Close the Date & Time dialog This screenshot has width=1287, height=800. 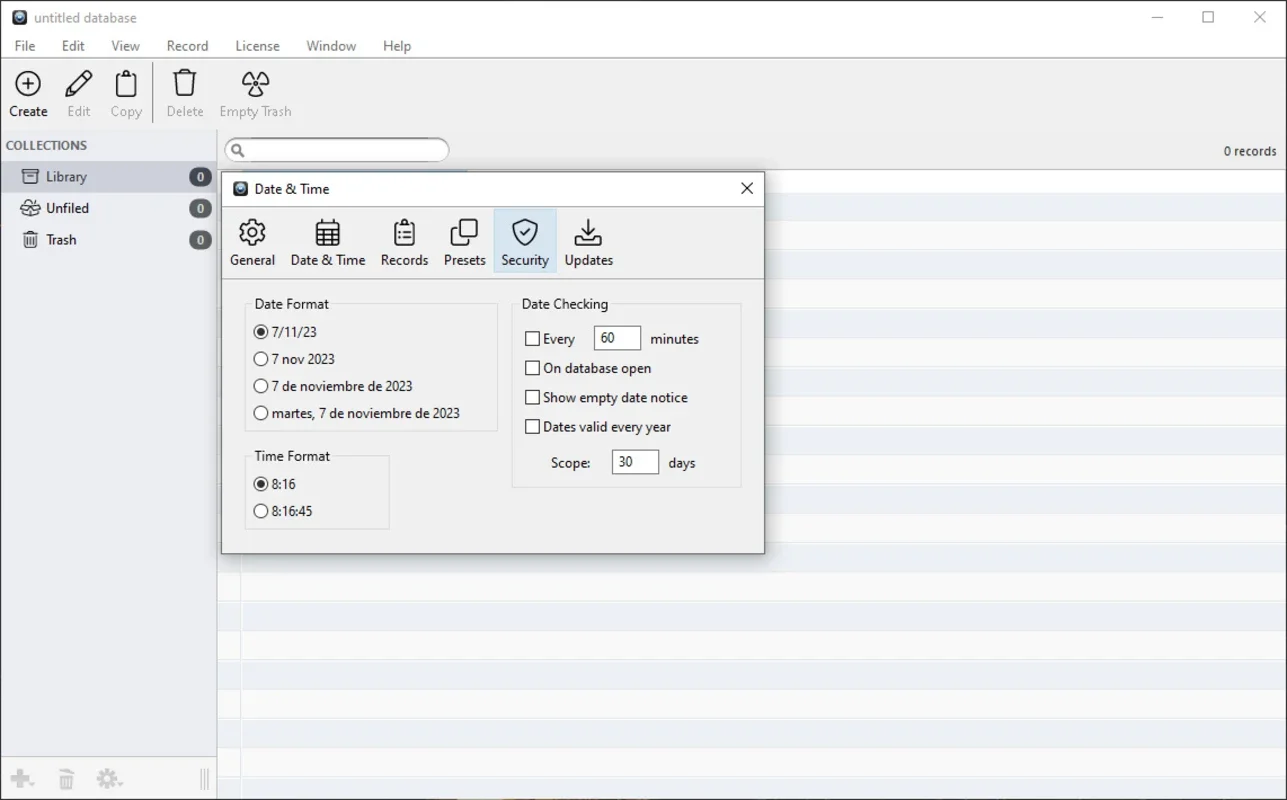click(747, 188)
